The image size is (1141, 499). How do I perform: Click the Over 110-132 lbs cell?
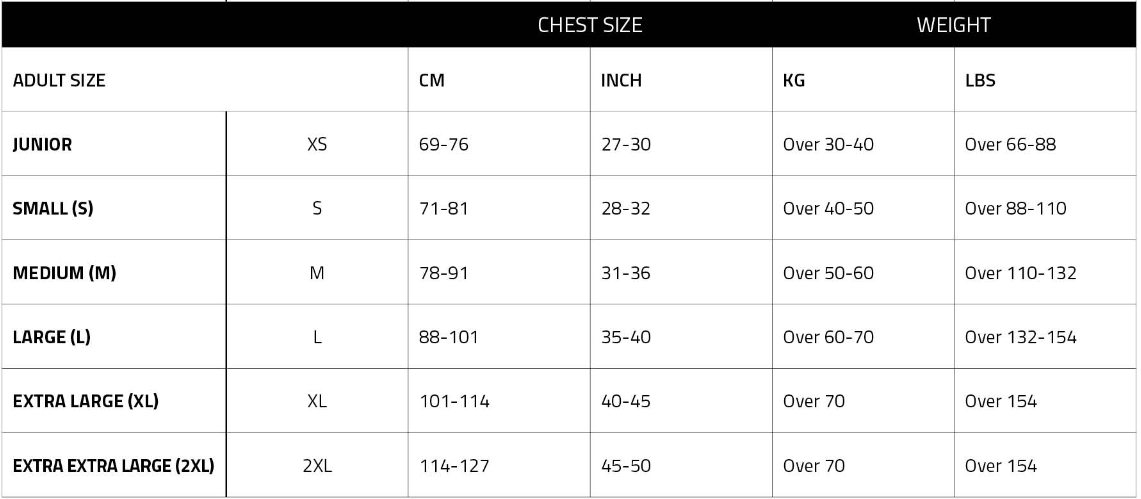[x=1021, y=273]
